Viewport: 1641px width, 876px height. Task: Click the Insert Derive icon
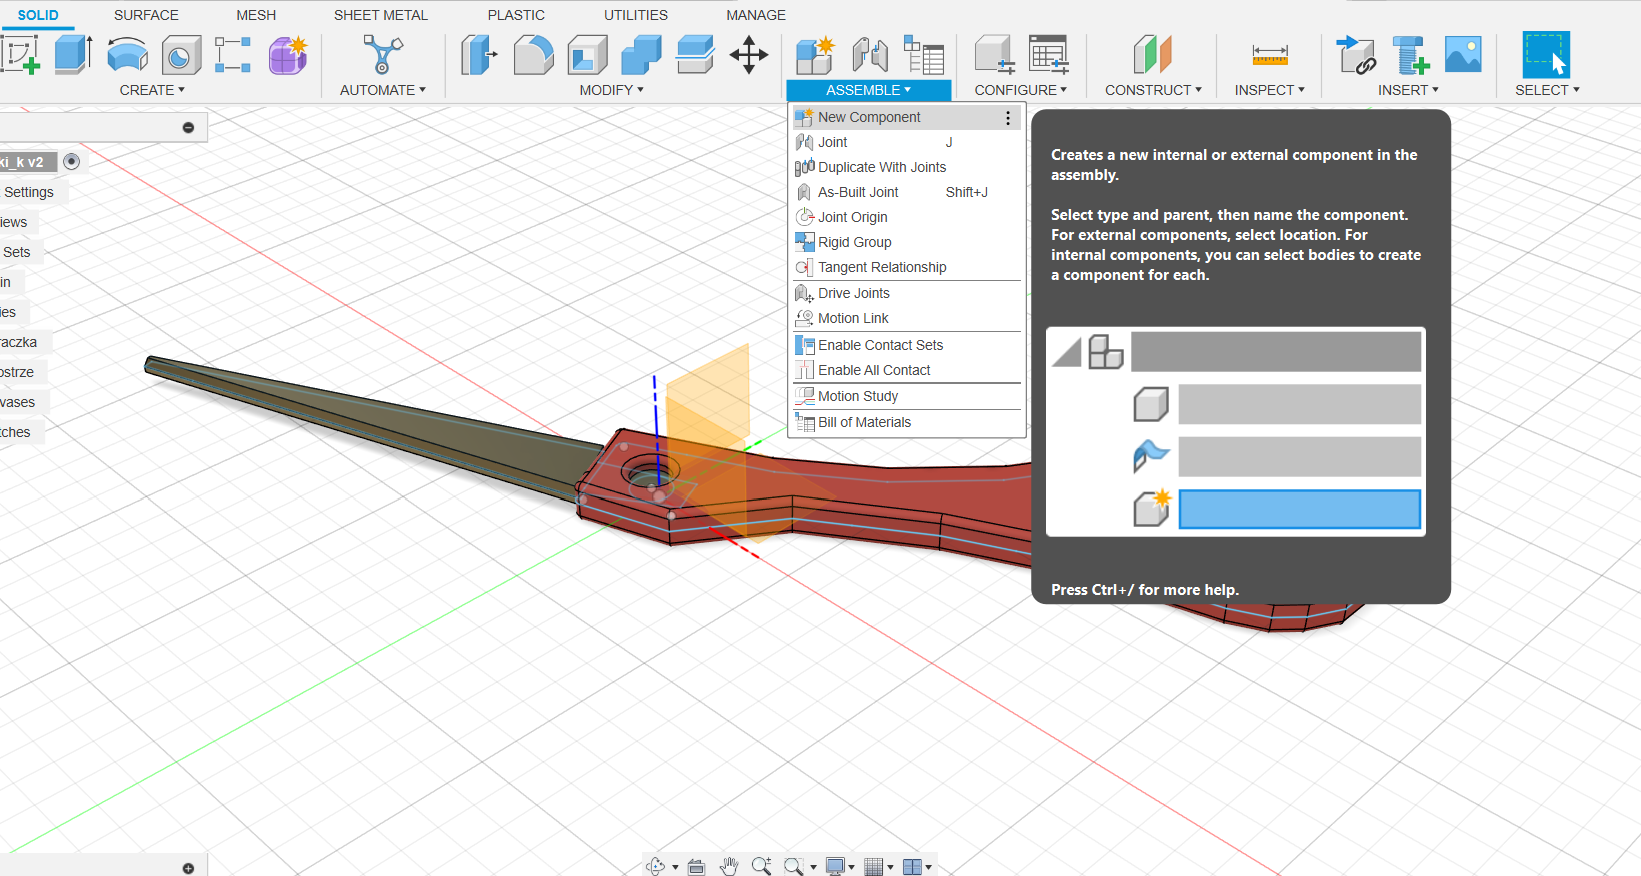pyautogui.click(x=1356, y=55)
